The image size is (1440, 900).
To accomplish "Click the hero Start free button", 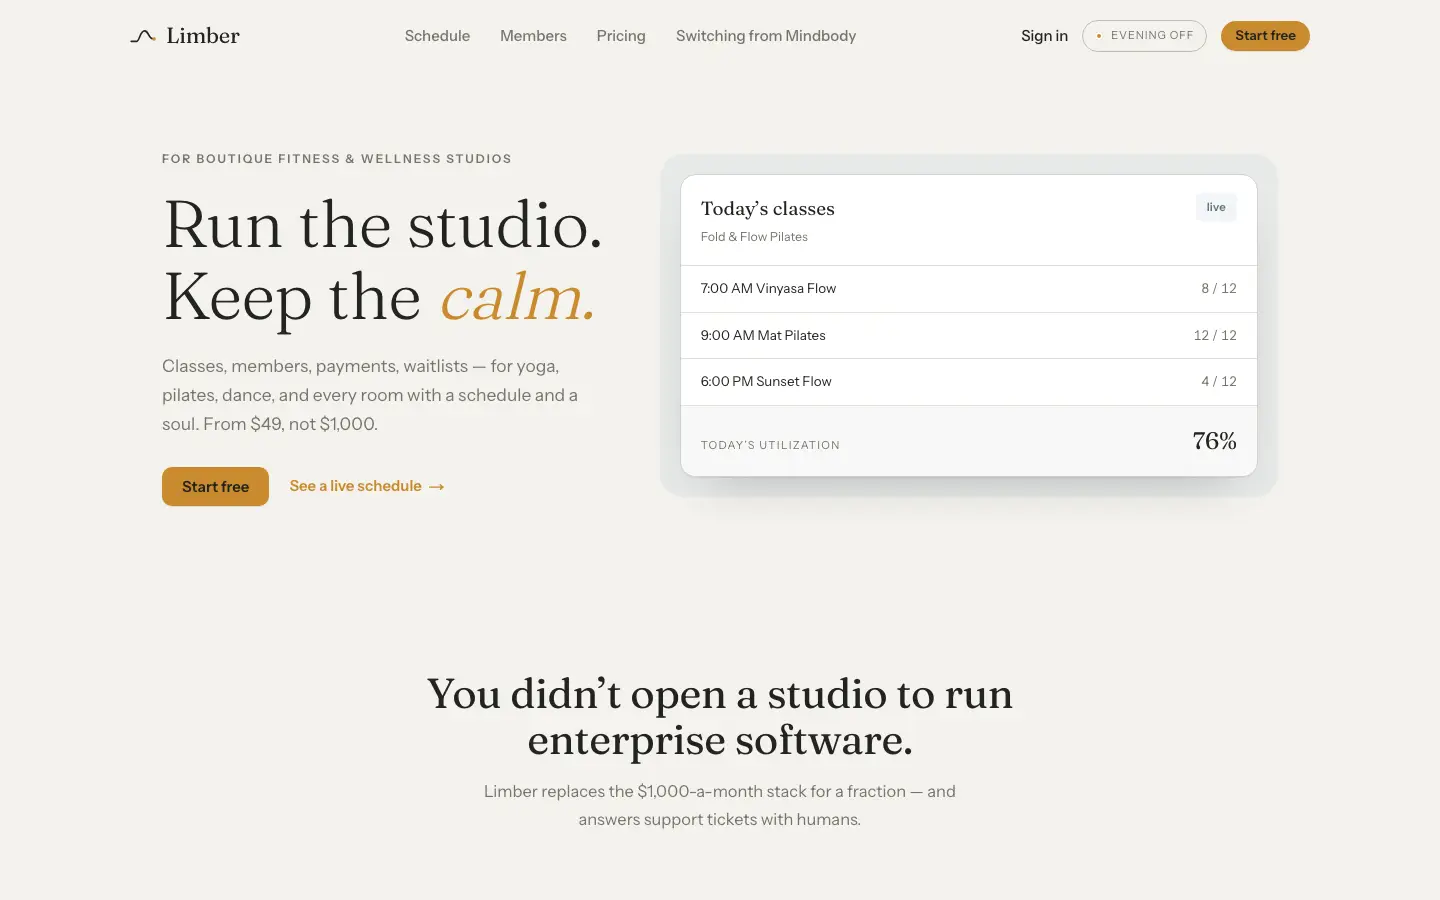I will pos(215,486).
